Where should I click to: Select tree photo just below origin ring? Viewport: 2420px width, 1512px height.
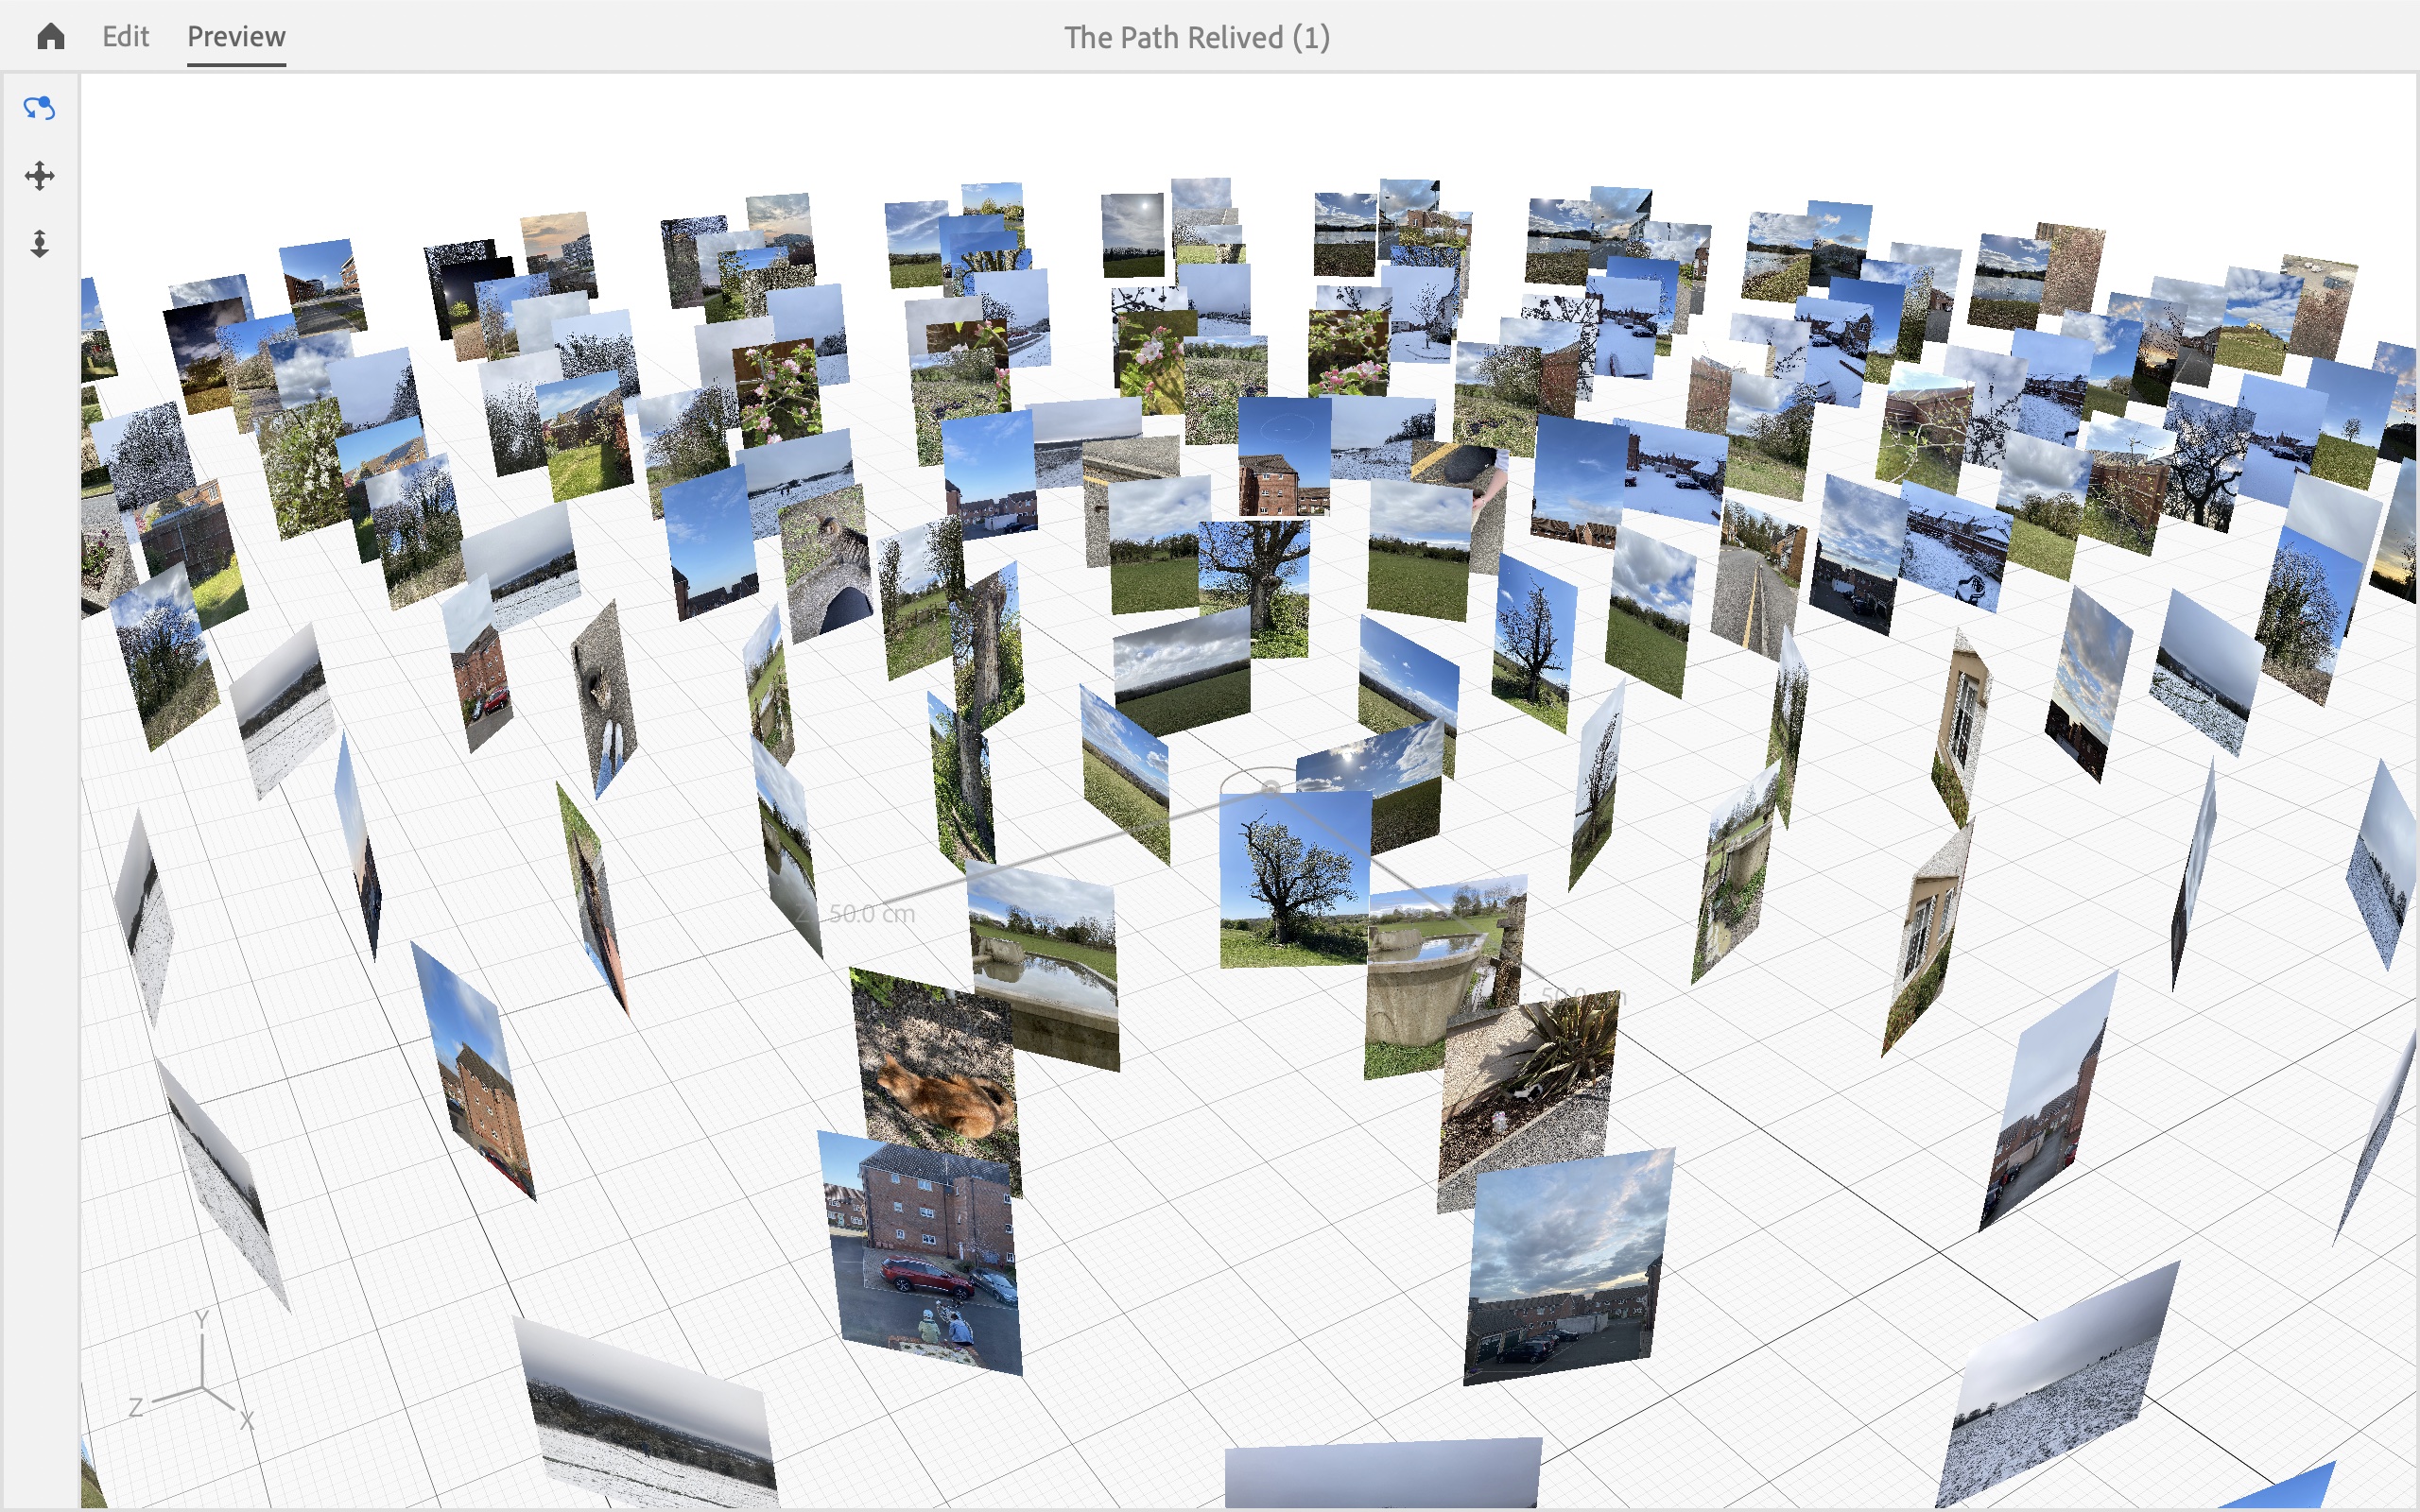(x=1294, y=880)
